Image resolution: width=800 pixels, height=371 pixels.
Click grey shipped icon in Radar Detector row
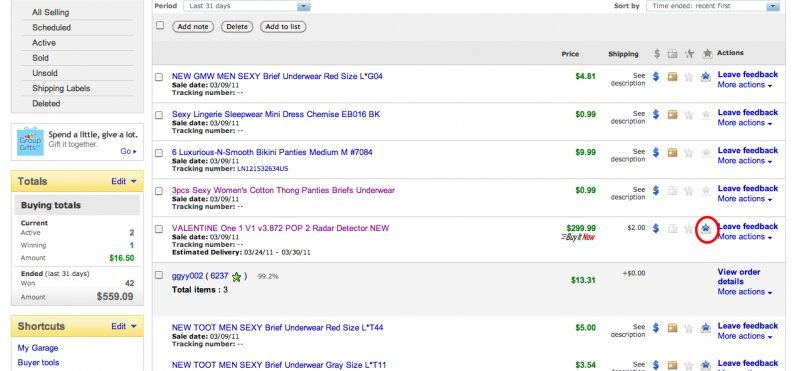(672, 229)
